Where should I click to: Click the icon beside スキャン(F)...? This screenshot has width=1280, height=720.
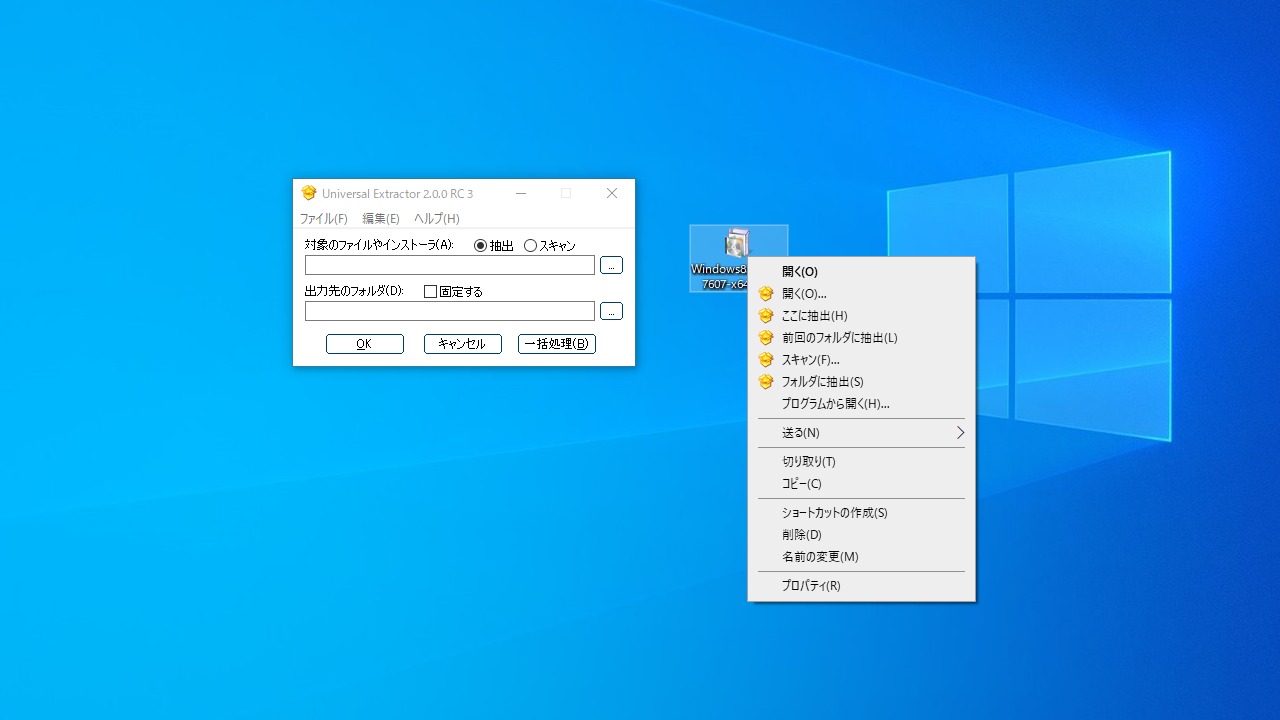[766, 360]
